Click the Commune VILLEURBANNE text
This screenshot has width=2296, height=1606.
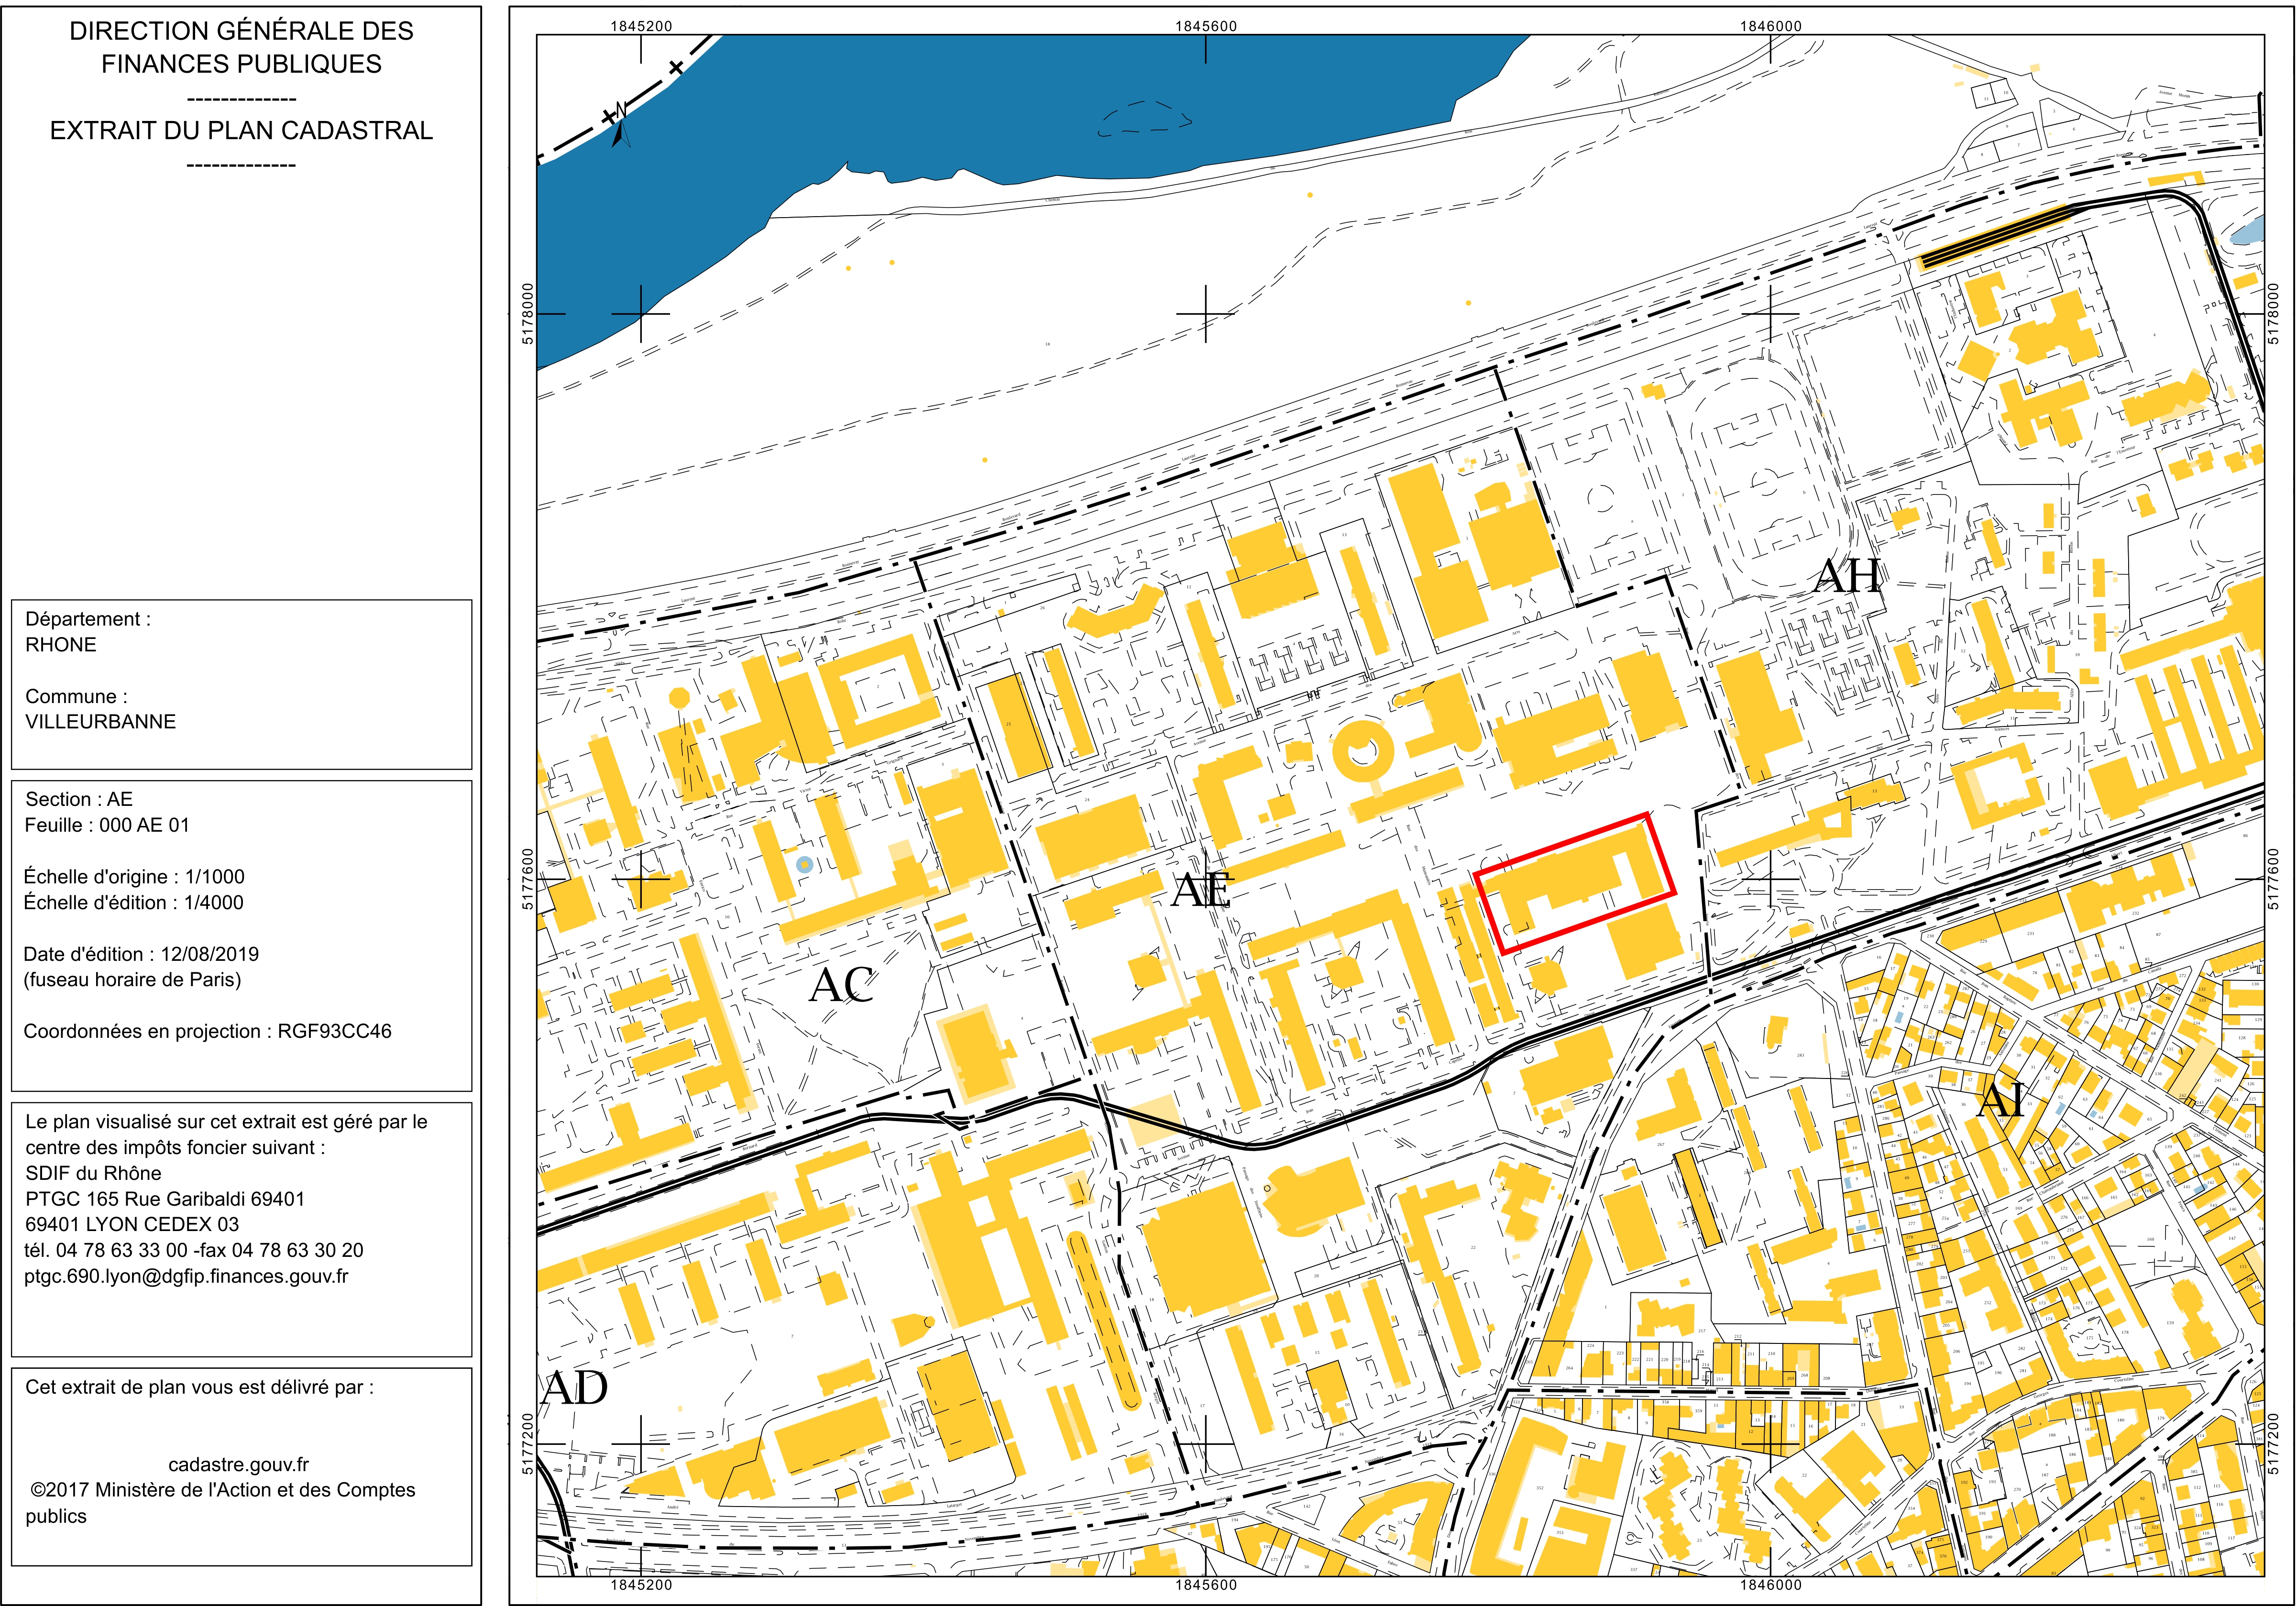point(100,709)
